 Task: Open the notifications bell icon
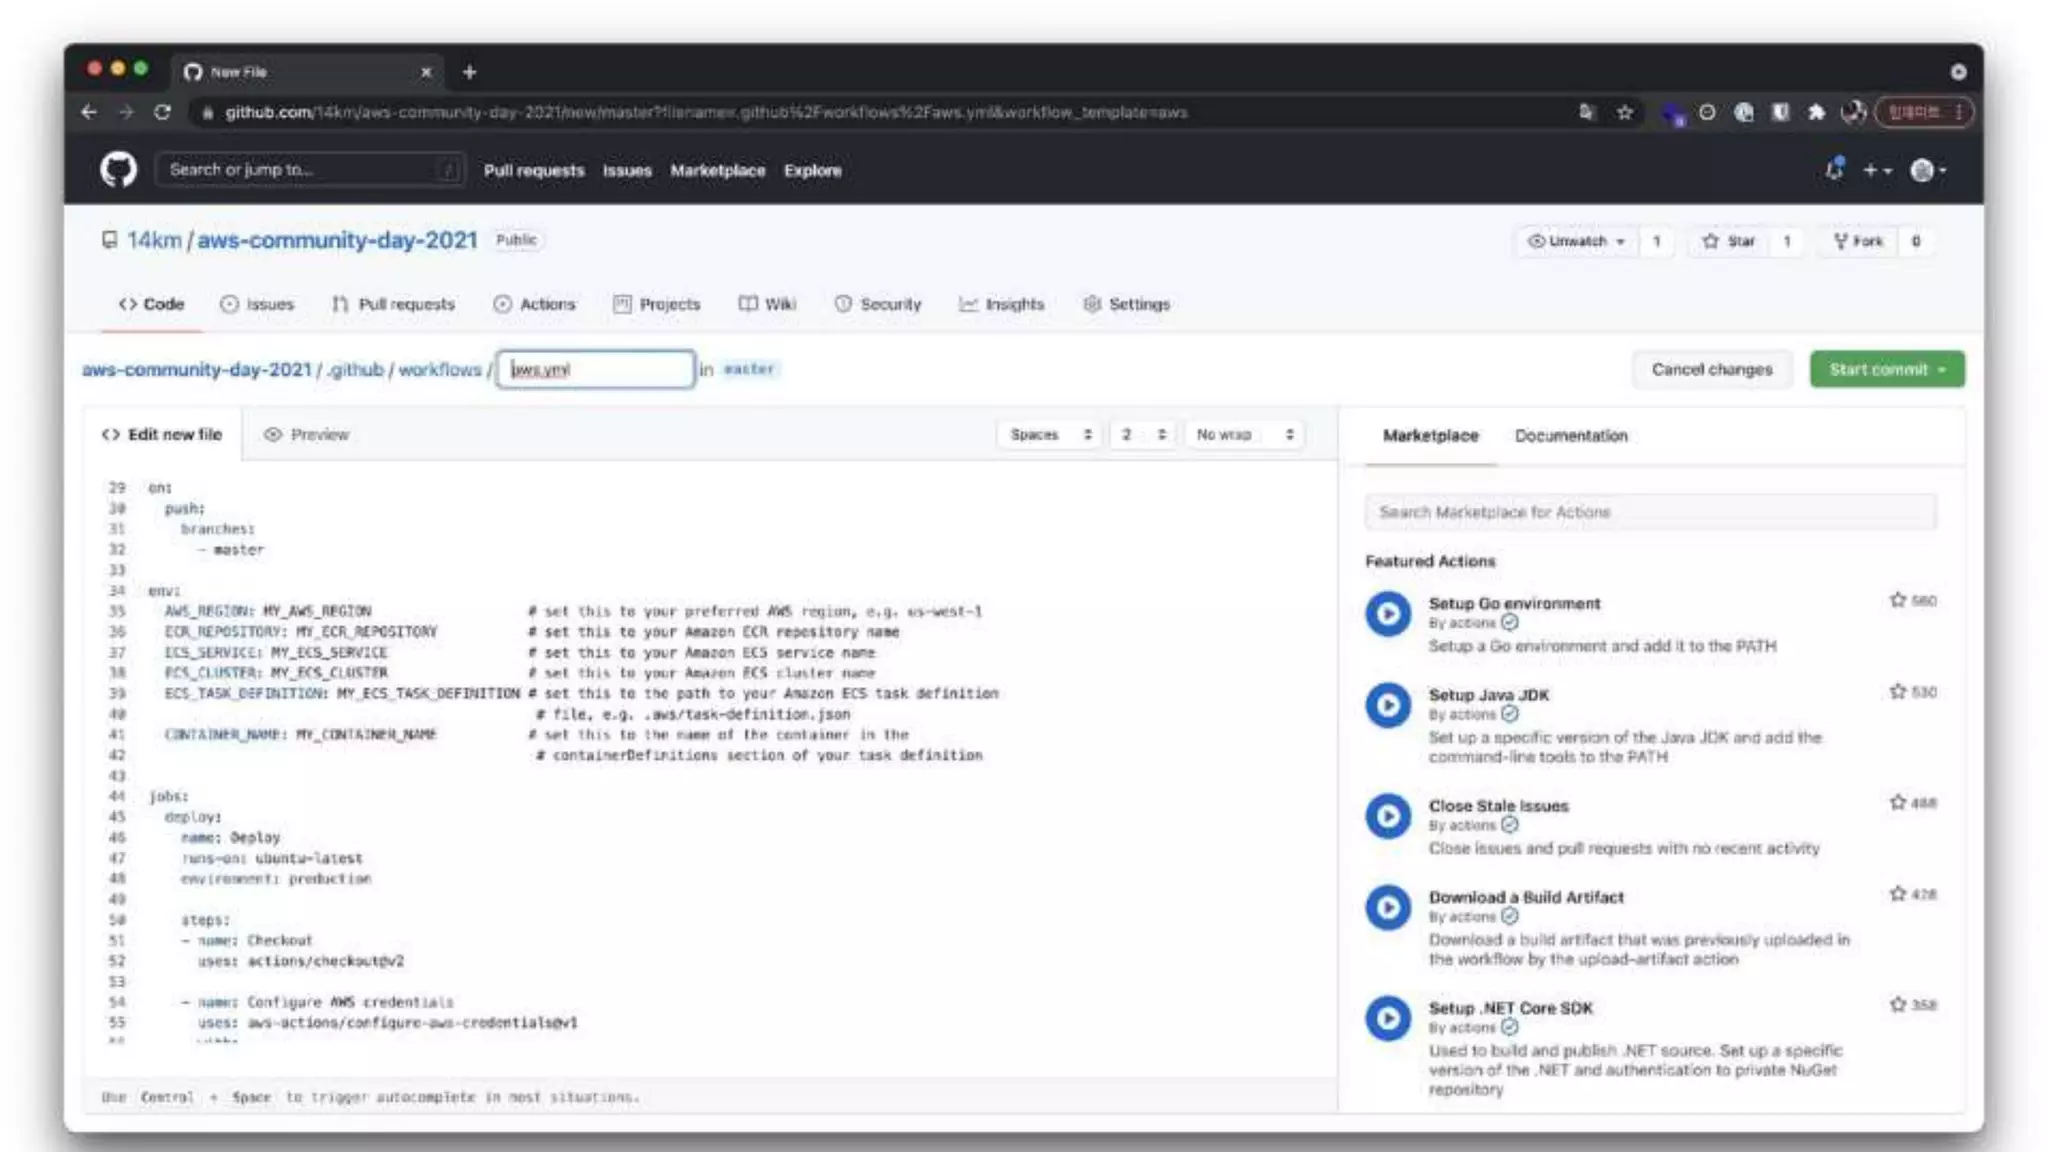click(x=1834, y=170)
